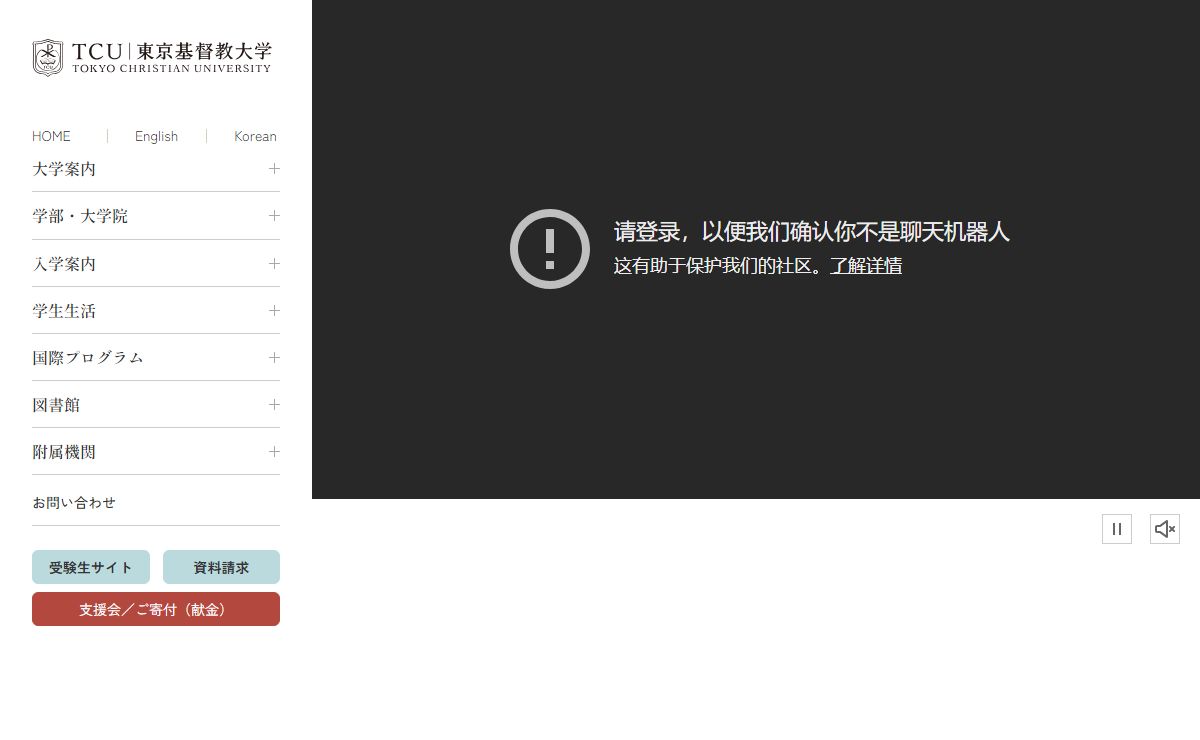Switch to the English site
The image size is (1200, 740).
(x=156, y=136)
